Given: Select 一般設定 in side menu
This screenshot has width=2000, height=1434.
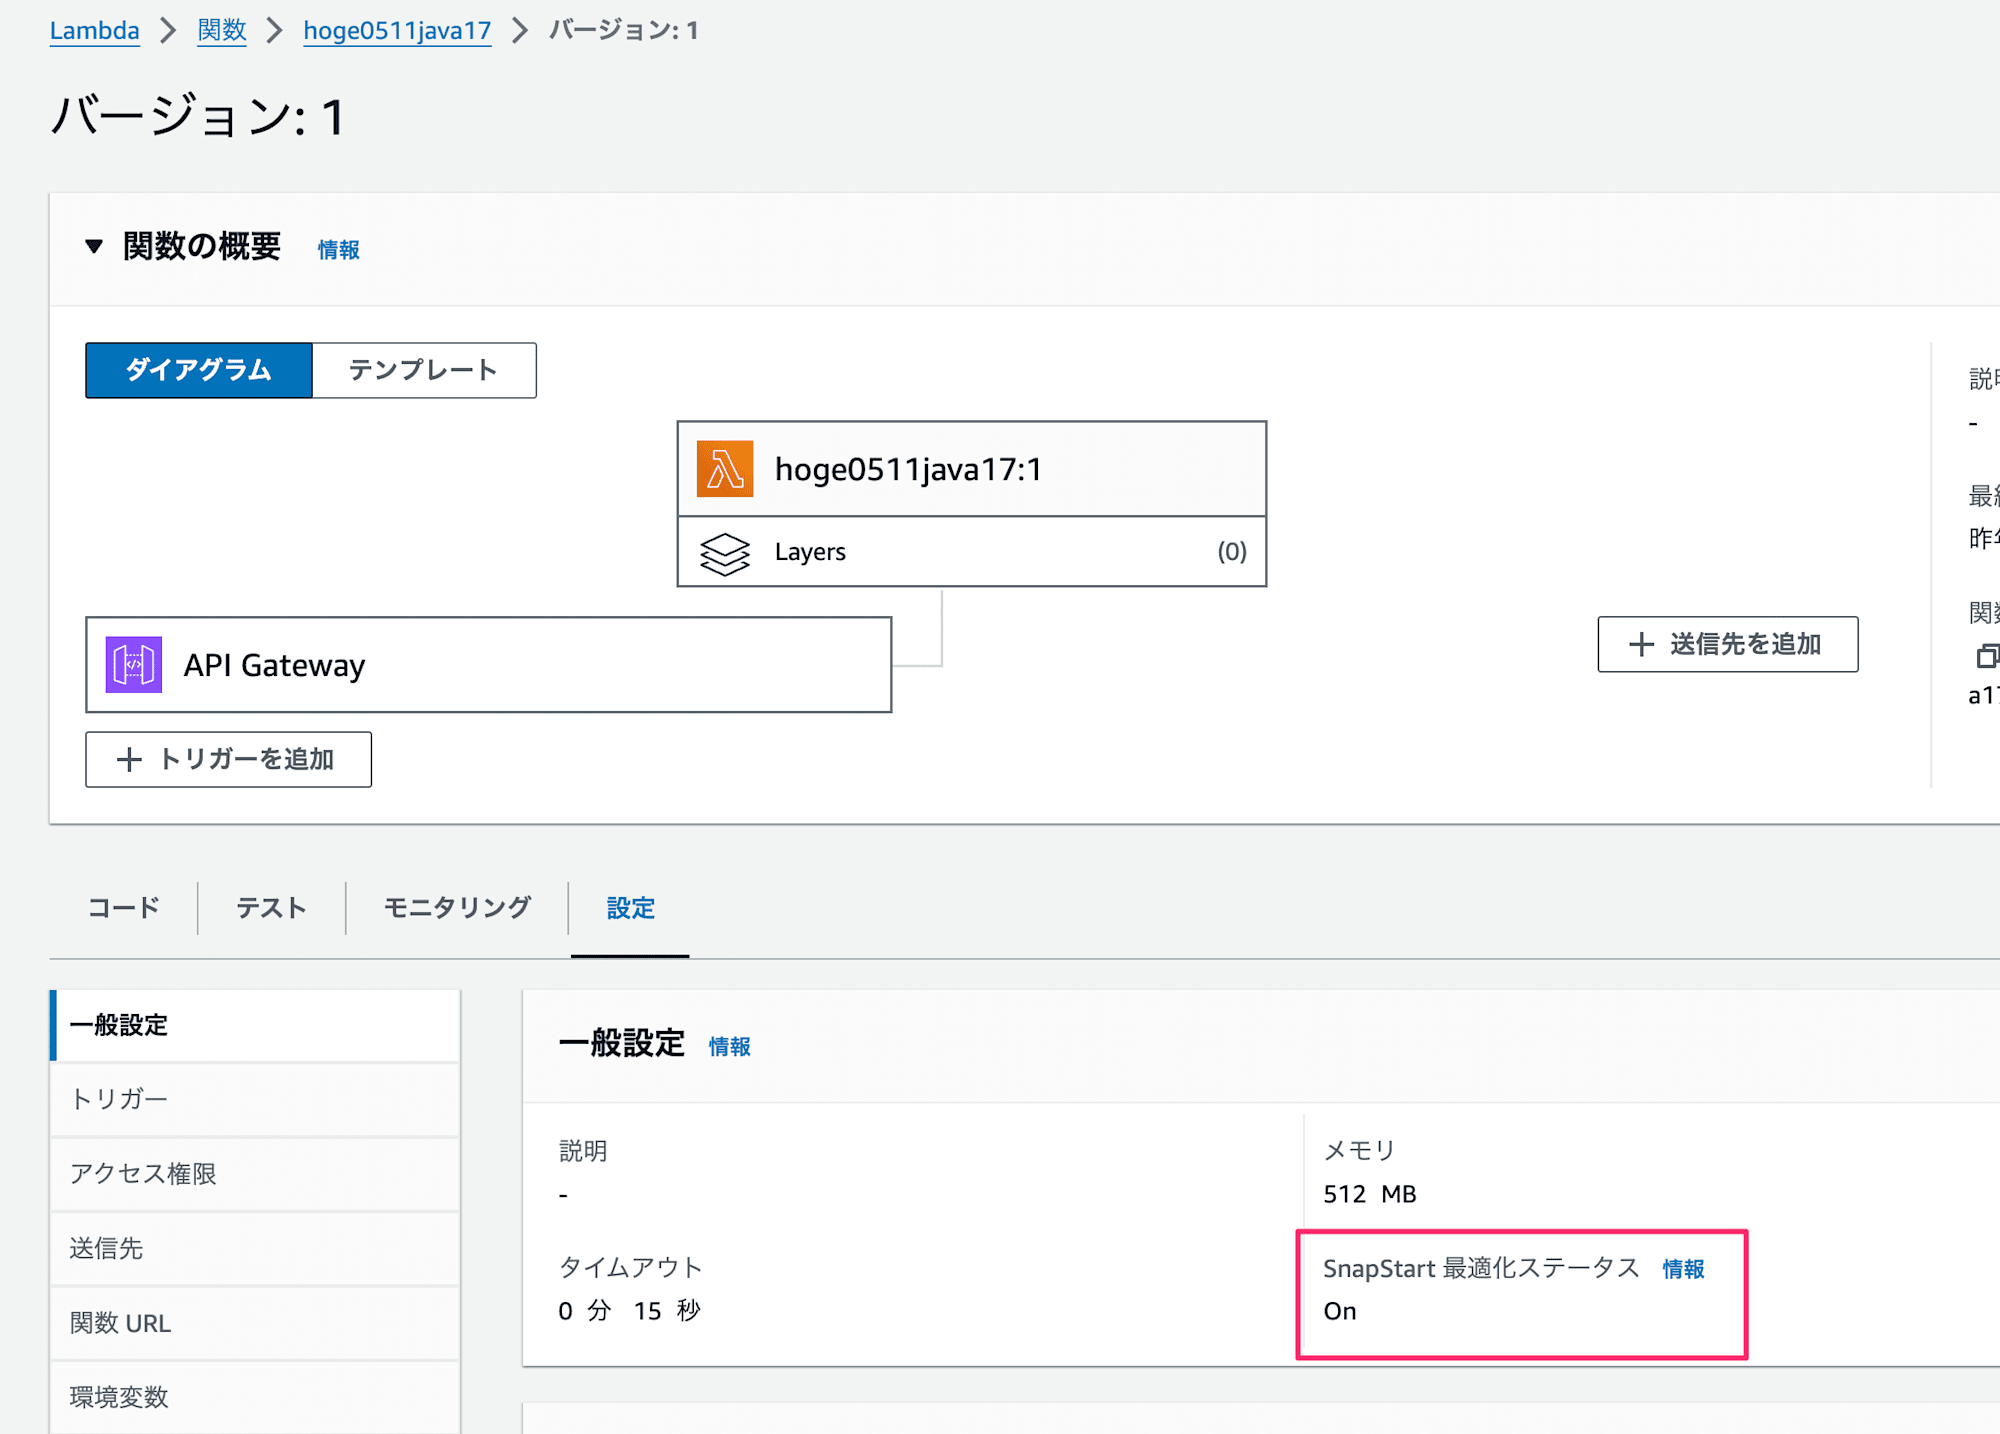Looking at the screenshot, I should (x=255, y=1026).
